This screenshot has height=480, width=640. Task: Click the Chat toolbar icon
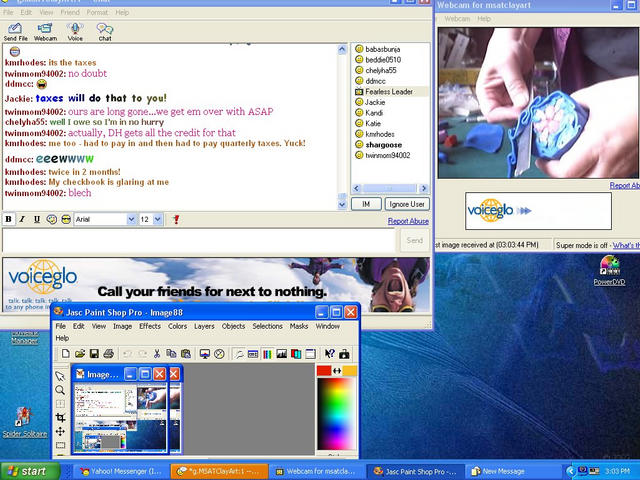[x=105, y=32]
